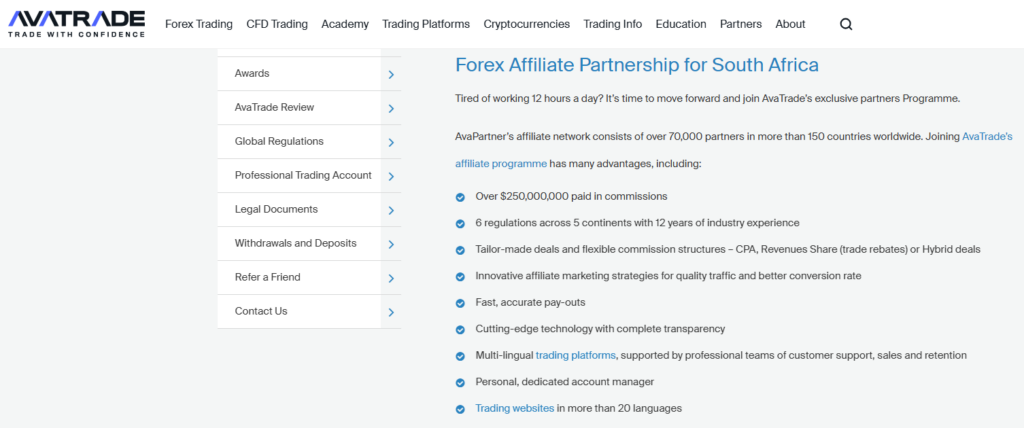
Task: Click the 'Over $250,000,000 paid in commissions' text
Action: coord(571,196)
